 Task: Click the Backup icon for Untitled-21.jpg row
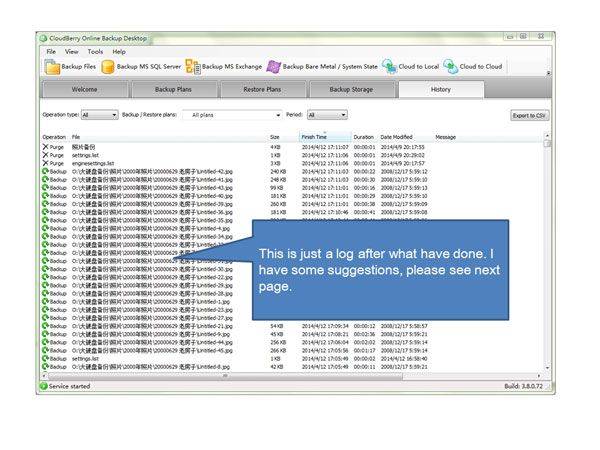click(x=46, y=326)
